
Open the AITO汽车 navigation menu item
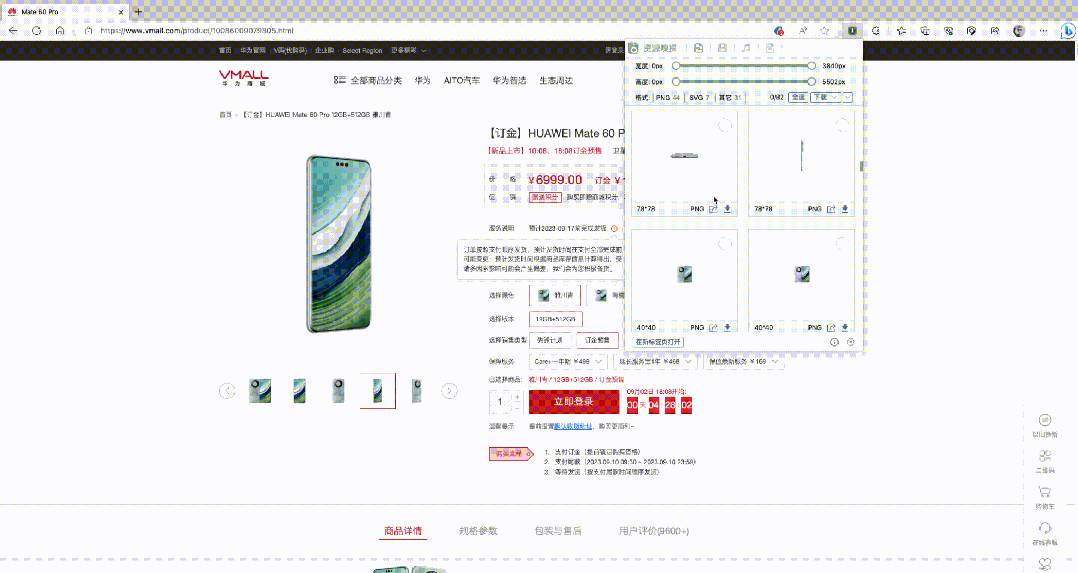461,80
